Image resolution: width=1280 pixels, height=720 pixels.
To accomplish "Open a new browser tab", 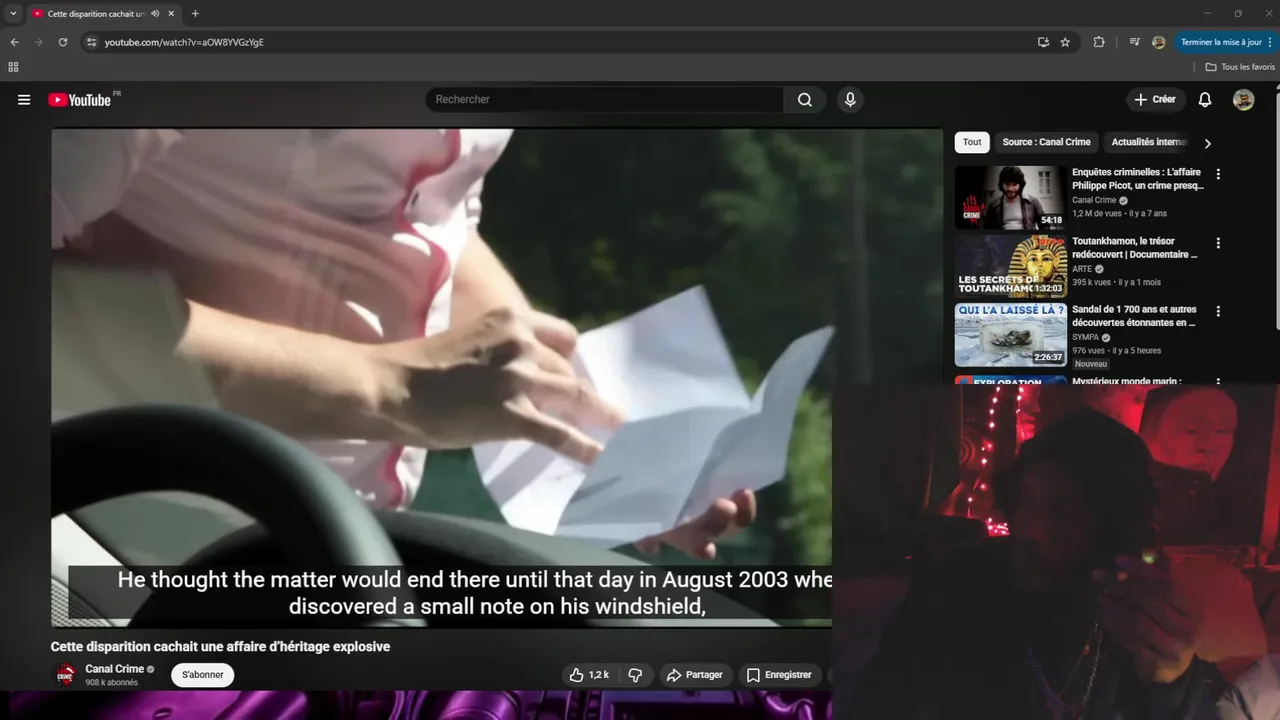I will click(x=195, y=14).
